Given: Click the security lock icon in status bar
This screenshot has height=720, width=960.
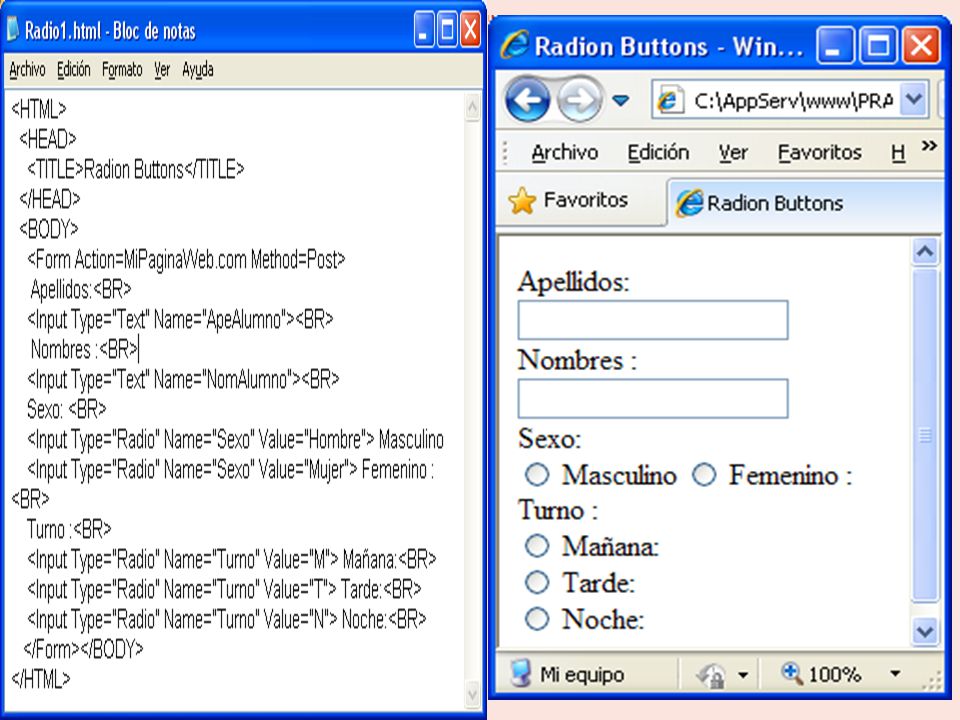Looking at the screenshot, I should point(711,675).
